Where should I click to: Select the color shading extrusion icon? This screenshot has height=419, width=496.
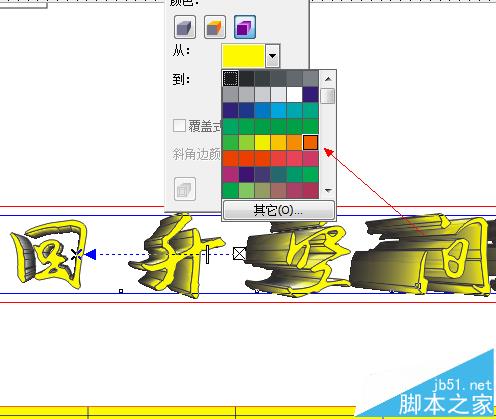[x=245, y=27]
